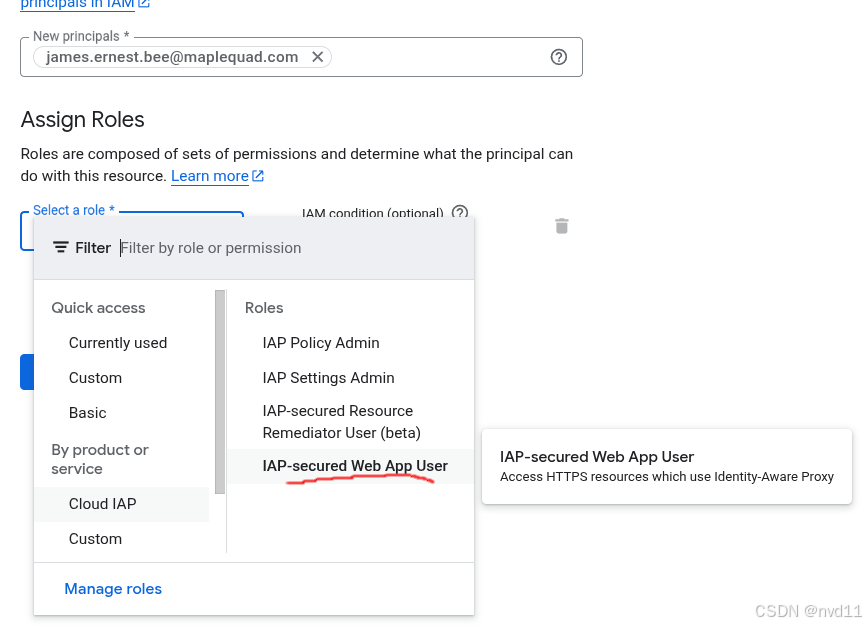The width and height of the screenshot is (866, 626).
Task: Choose IAP-secured Resource Remediator User (beta) role
Action: point(351,422)
